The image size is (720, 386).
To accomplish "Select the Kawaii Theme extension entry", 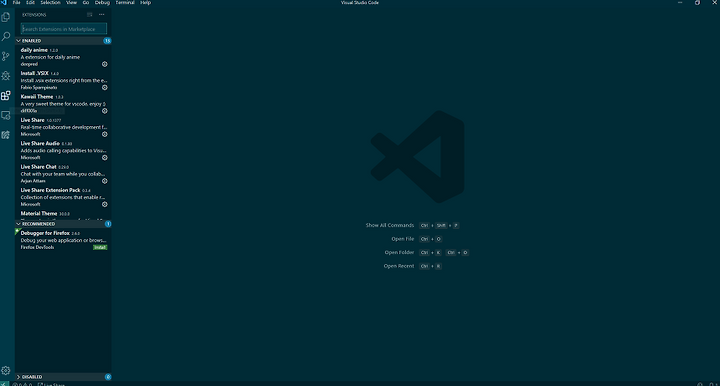I will pyautogui.click(x=63, y=104).
